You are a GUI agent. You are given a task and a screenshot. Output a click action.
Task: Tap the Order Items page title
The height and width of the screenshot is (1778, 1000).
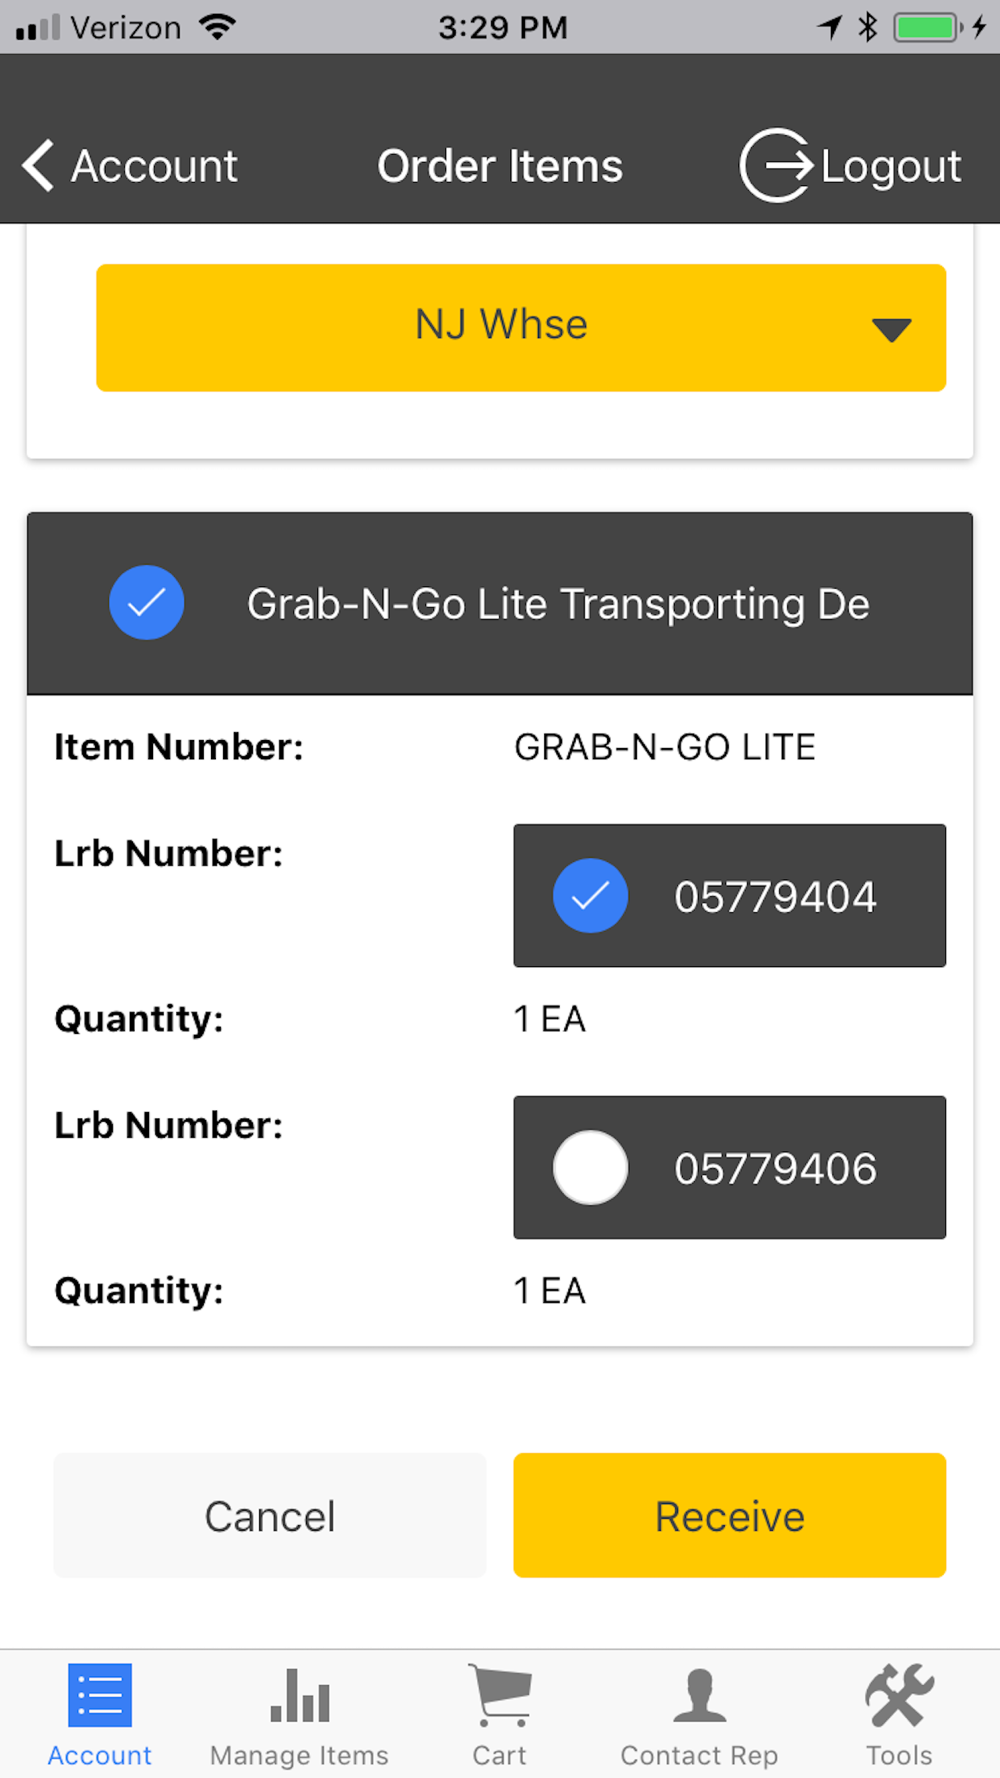[500, 166]
